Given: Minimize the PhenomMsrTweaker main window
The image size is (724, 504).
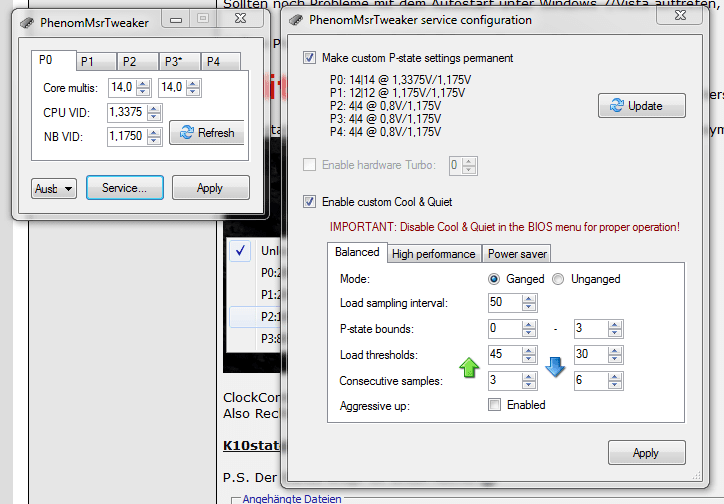Looking at the screenshot, I should coord(176,19).
